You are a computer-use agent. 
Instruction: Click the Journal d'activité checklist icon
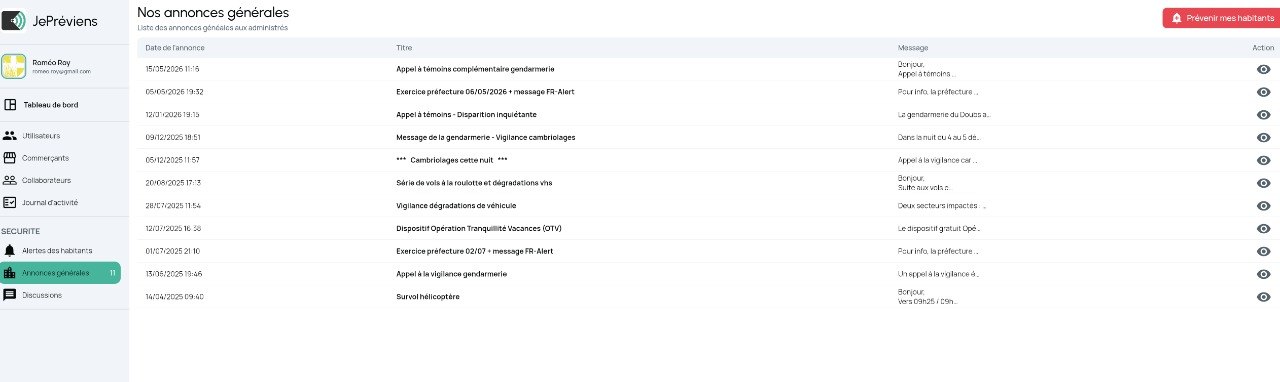tap(10, 203)
